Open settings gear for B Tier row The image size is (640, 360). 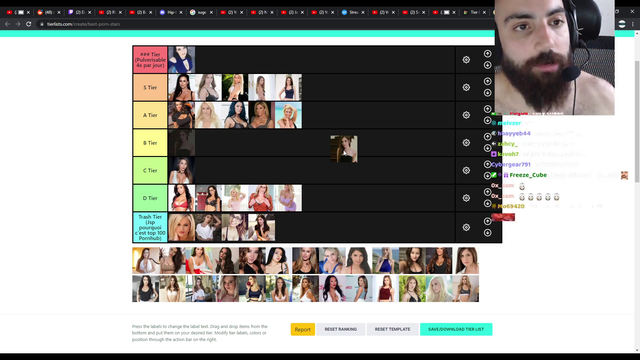[466, 142]
